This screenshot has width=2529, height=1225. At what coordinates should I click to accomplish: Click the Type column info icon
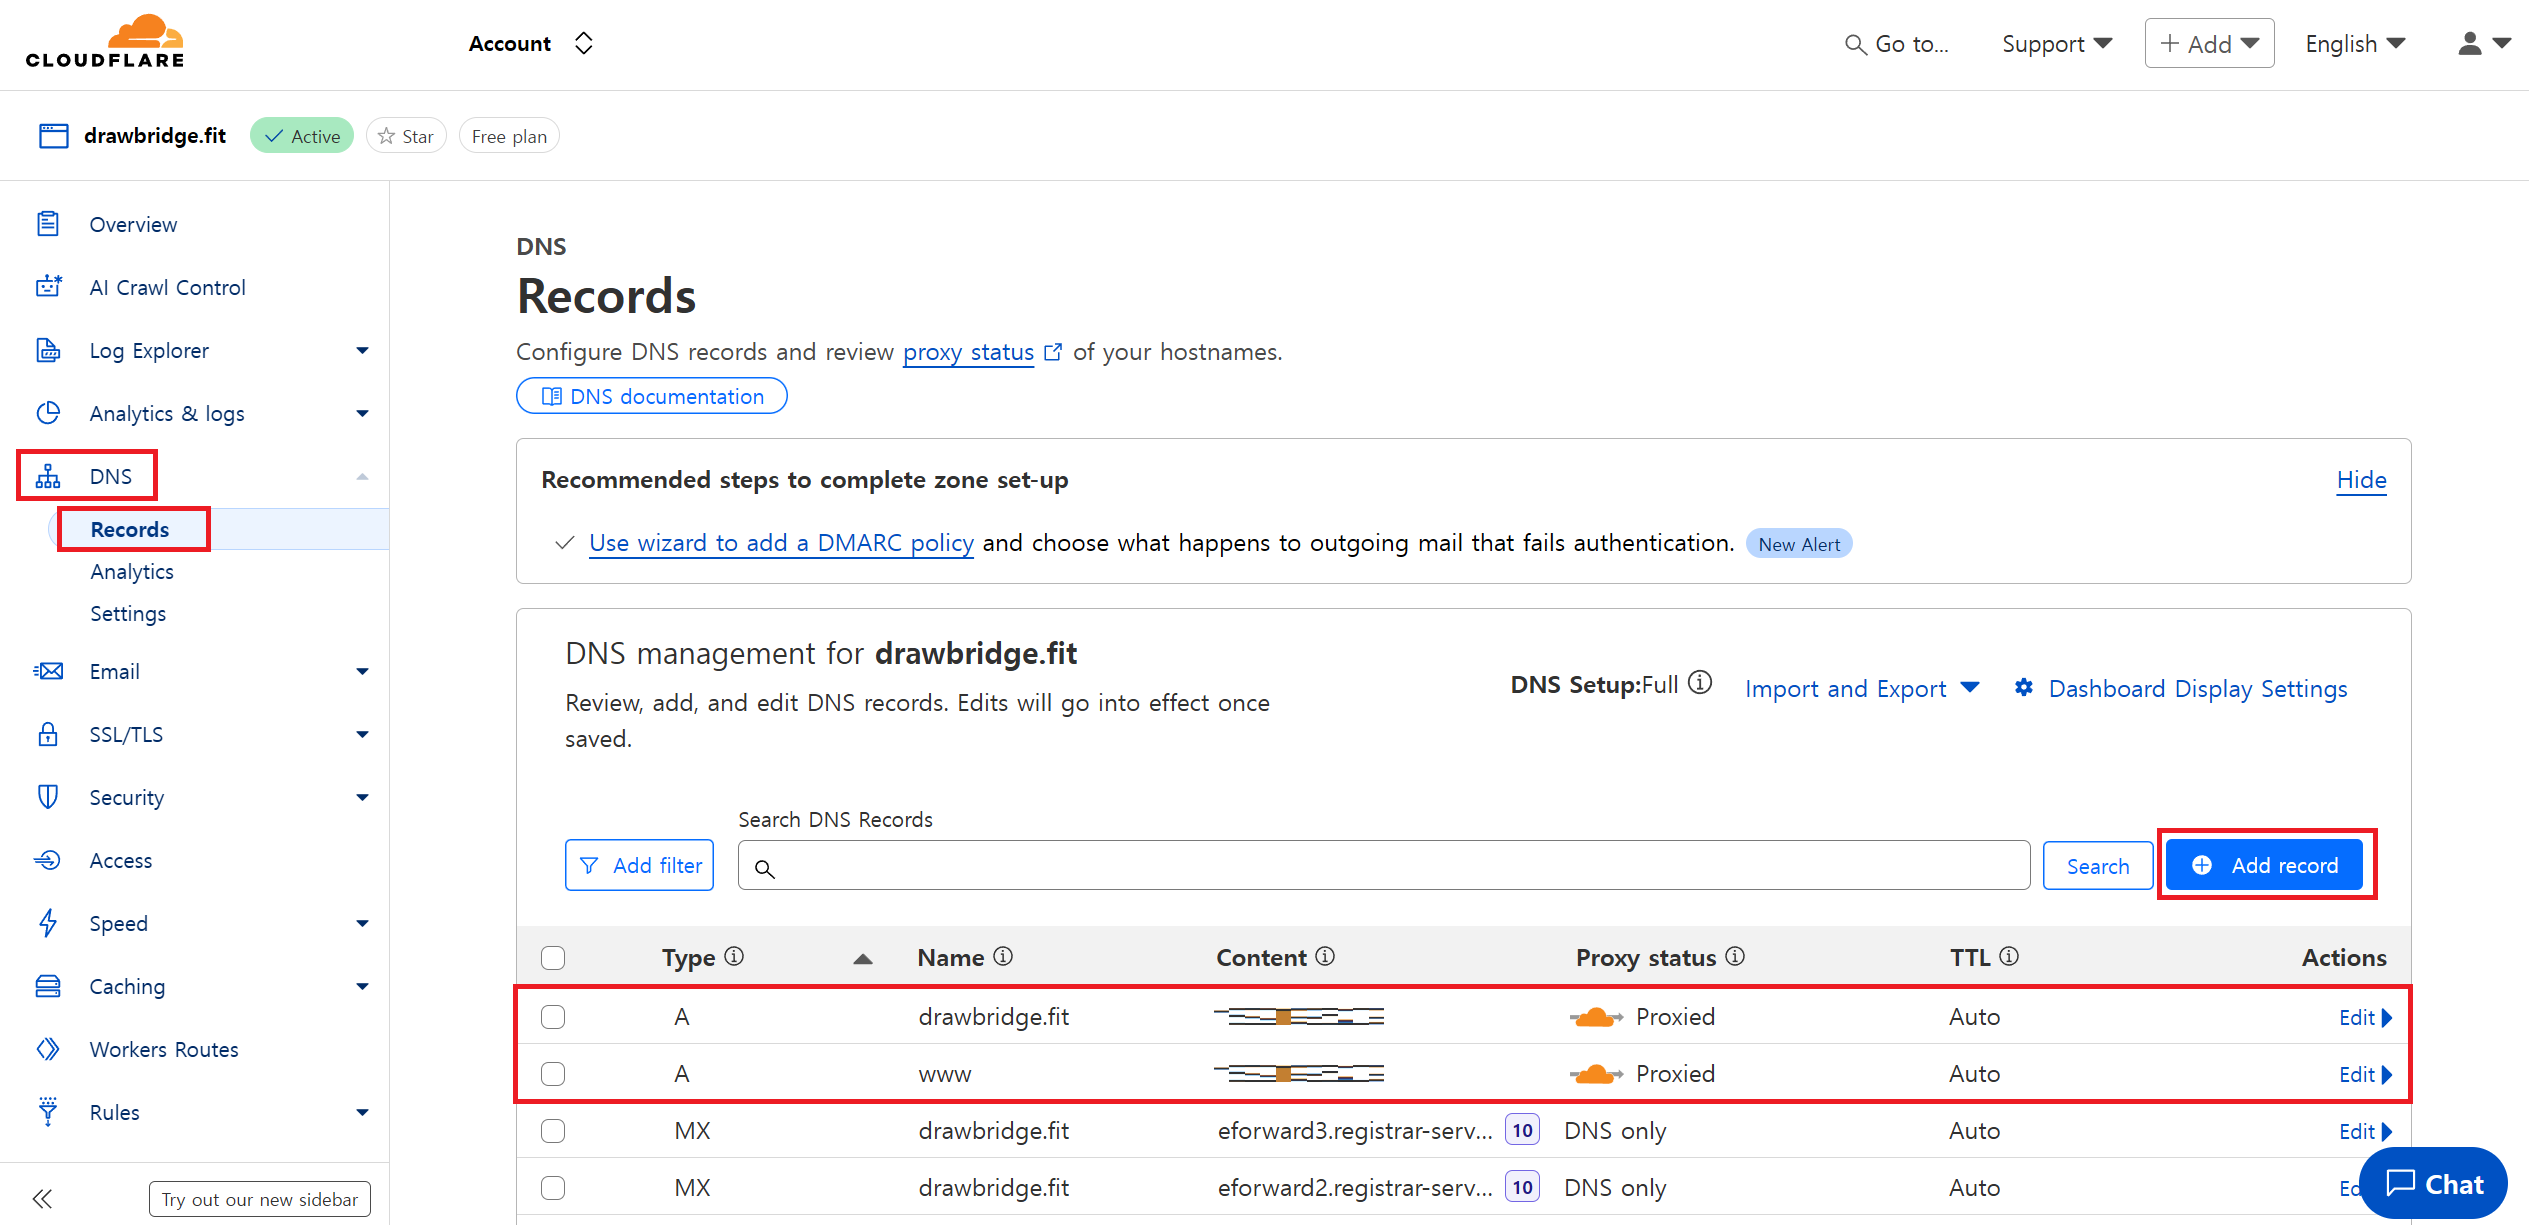(734, 956)
